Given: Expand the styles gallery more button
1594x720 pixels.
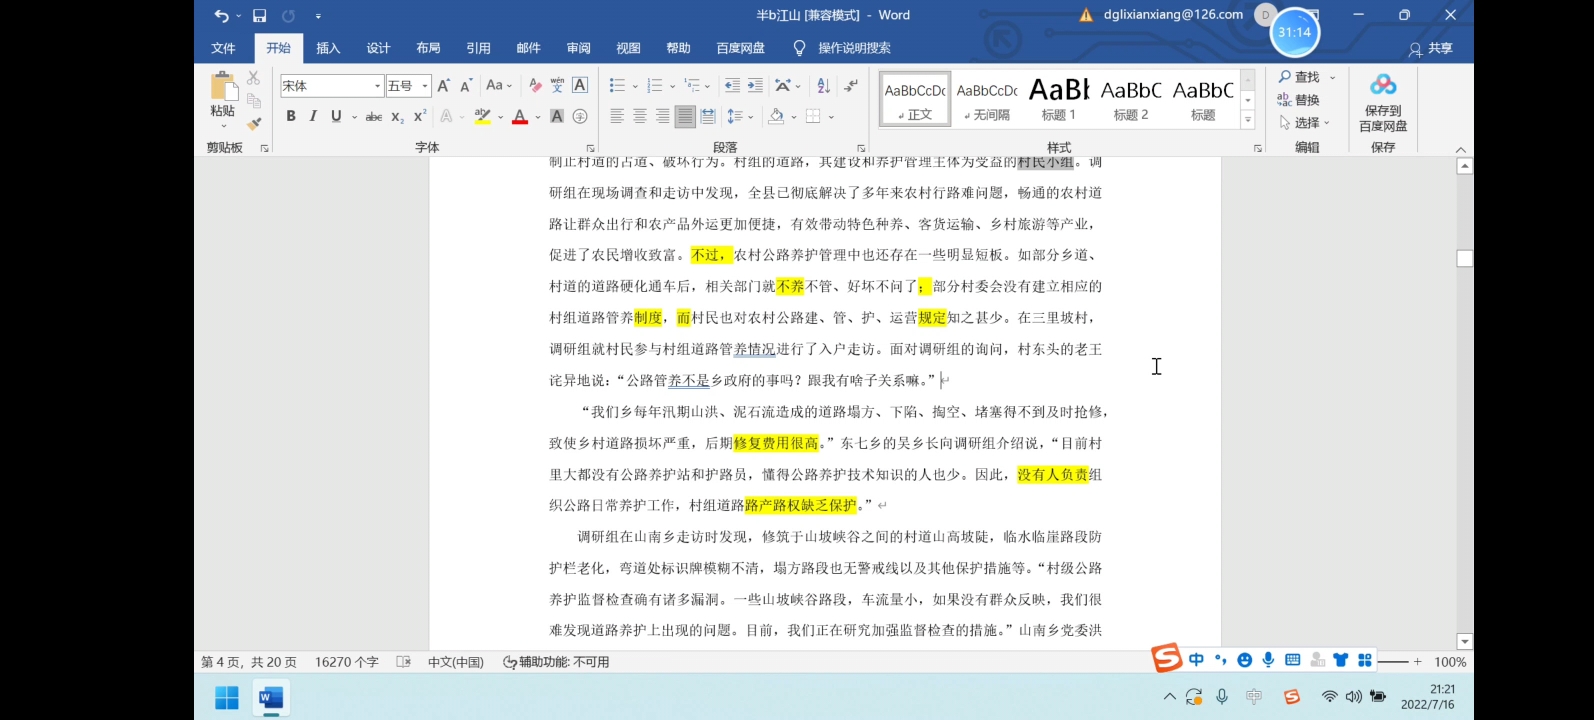Looking at the screenshot, I should click(1248, 120).
